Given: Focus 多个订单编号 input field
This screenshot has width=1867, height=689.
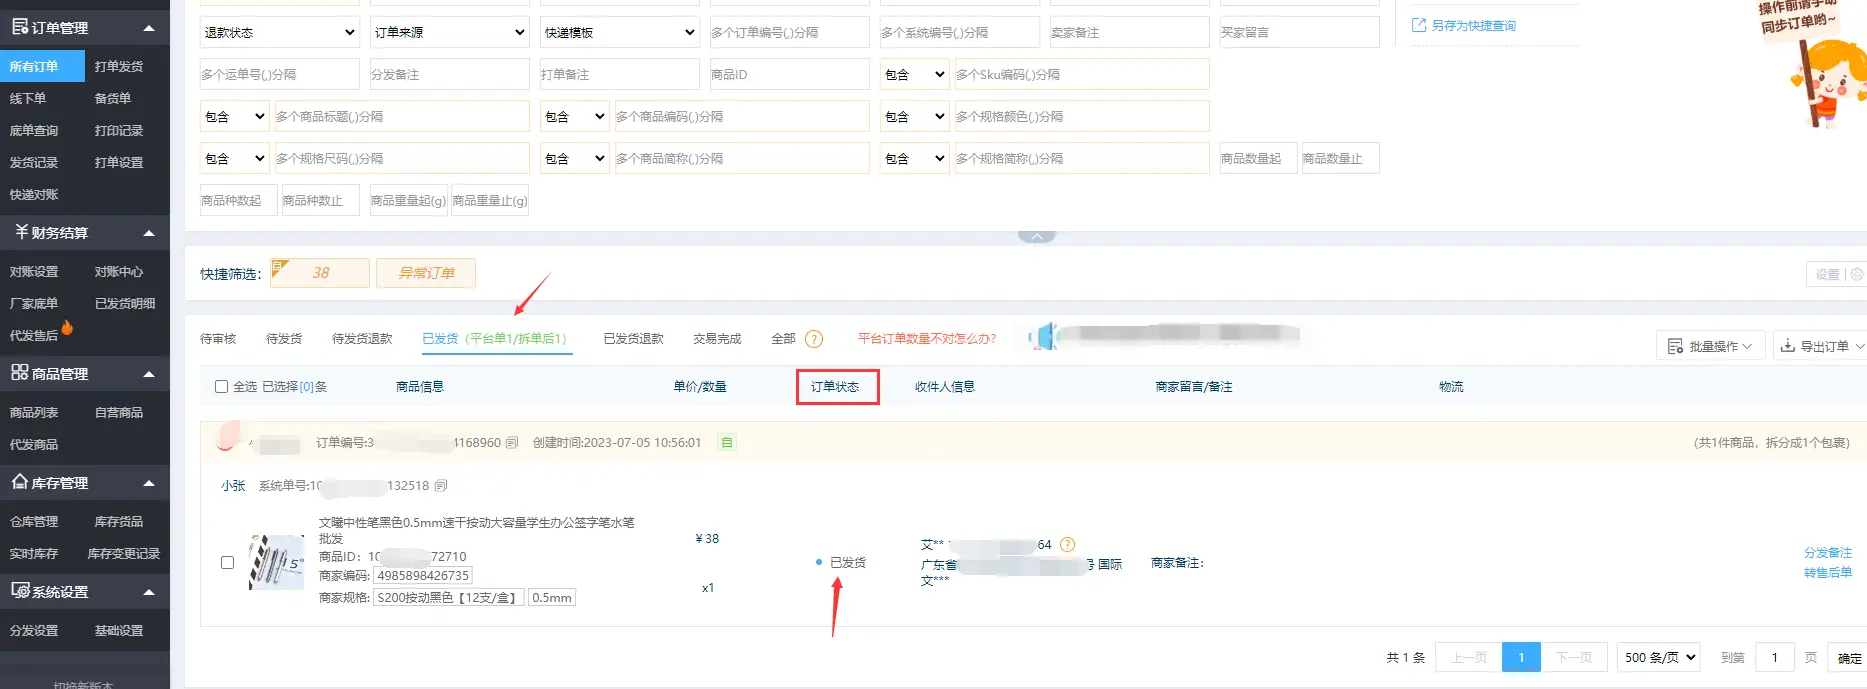Looking at the screenshot, I should click(790, 32).
